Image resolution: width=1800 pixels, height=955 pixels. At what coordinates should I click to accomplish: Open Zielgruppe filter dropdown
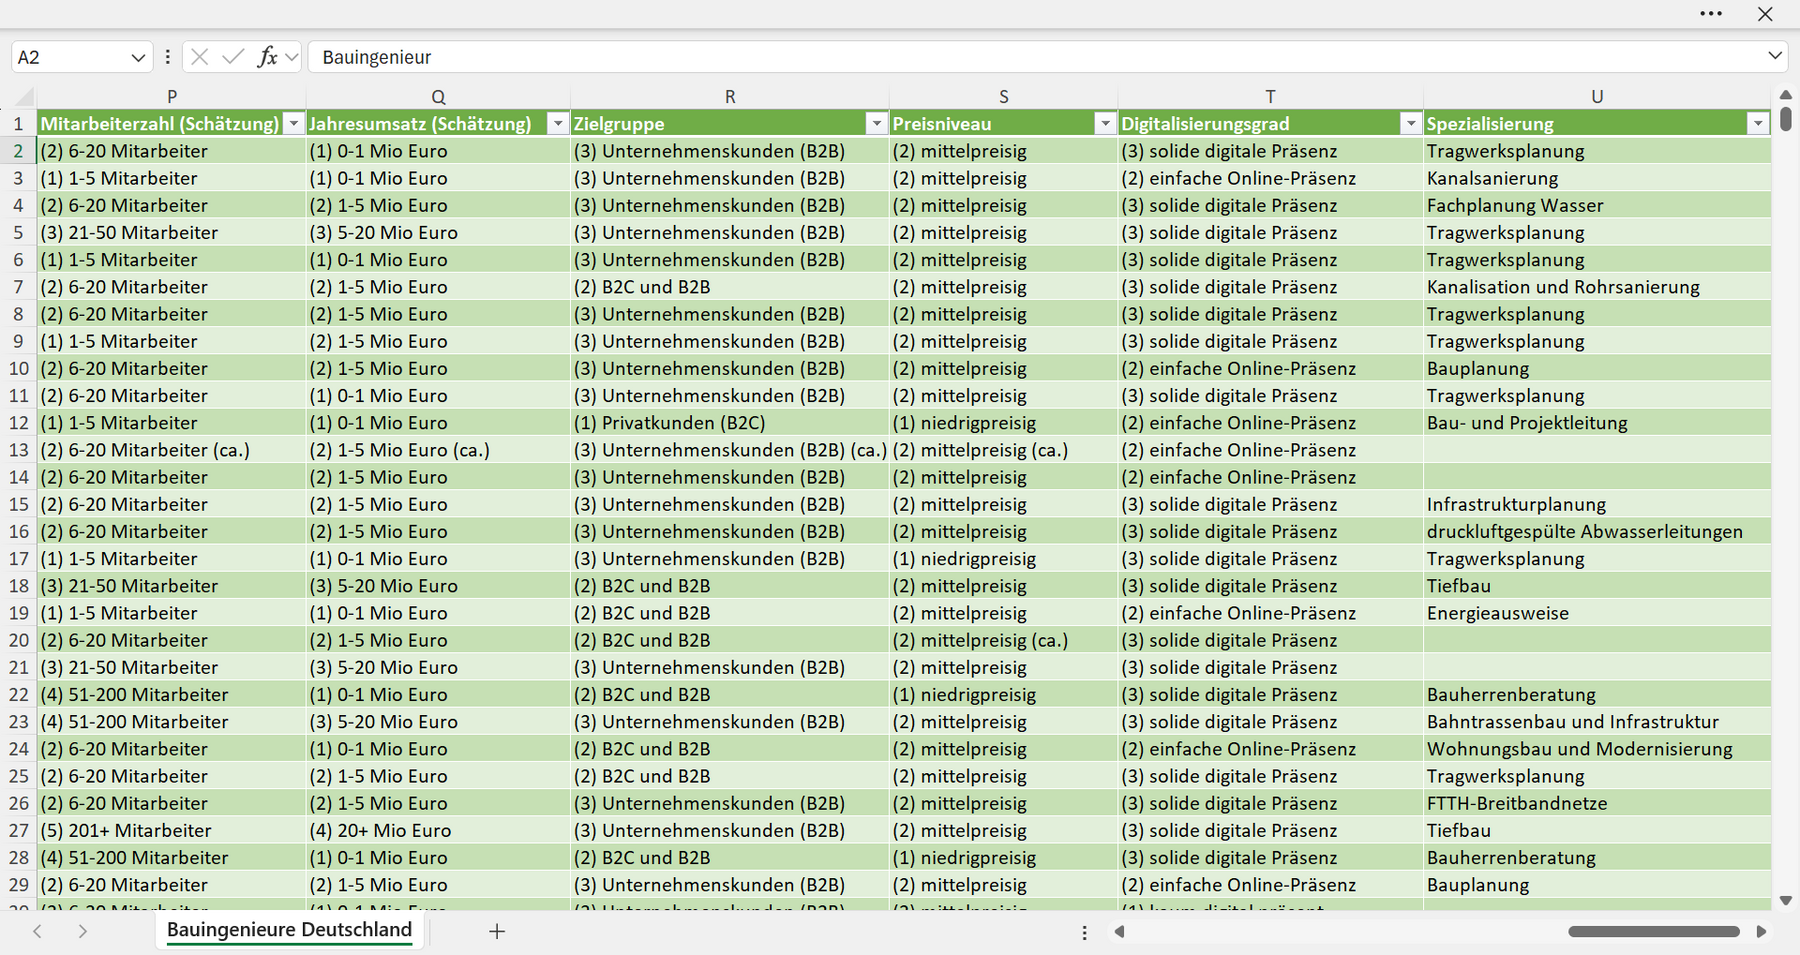pyautogui.click(x=876, y=124)
